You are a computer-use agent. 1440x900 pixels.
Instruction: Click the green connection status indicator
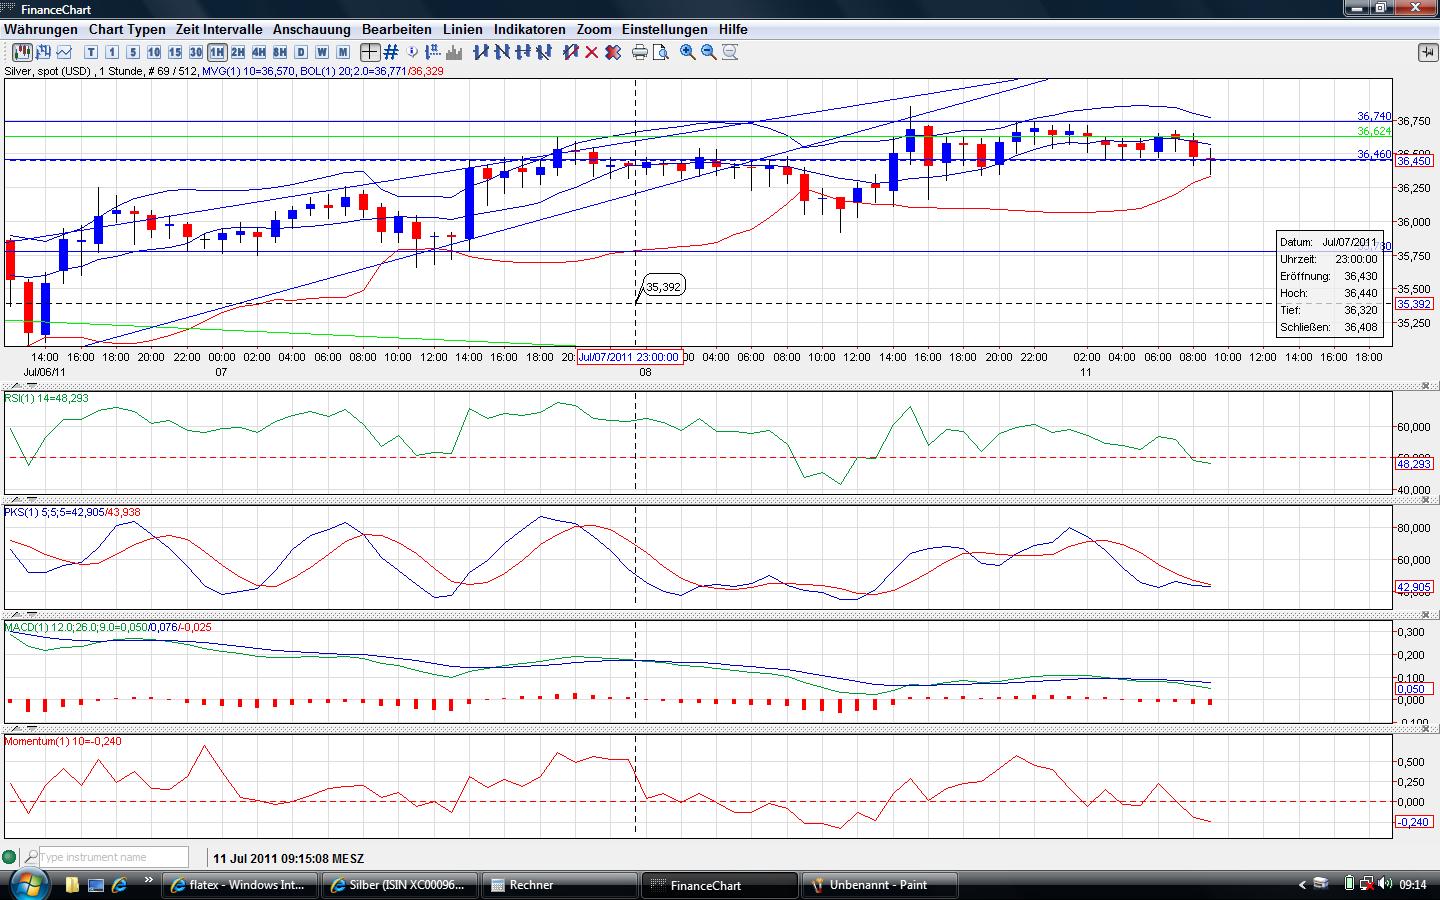(x=10, y=857)
